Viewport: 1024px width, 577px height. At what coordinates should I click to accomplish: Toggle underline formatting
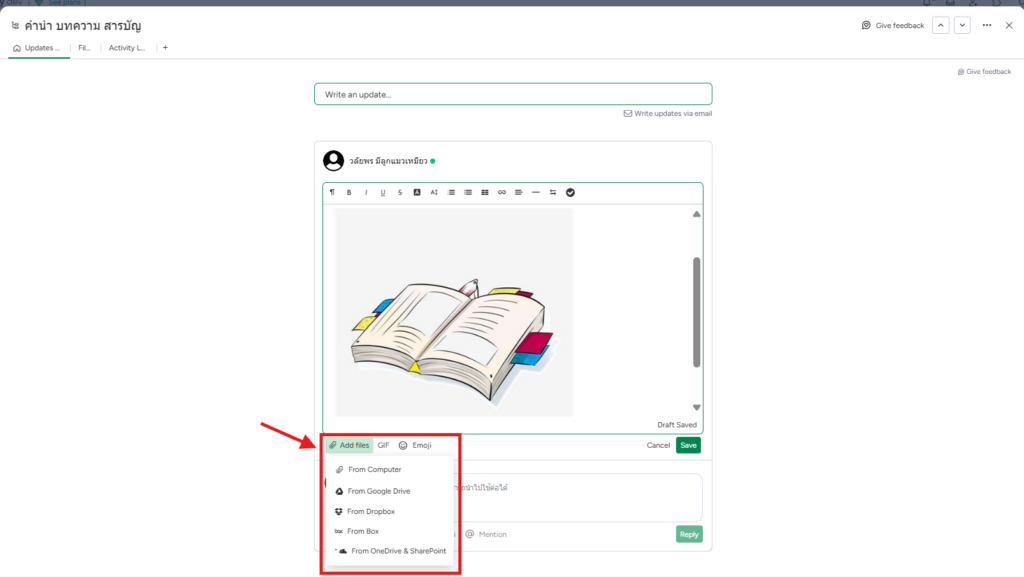click(x=383, y=193)
